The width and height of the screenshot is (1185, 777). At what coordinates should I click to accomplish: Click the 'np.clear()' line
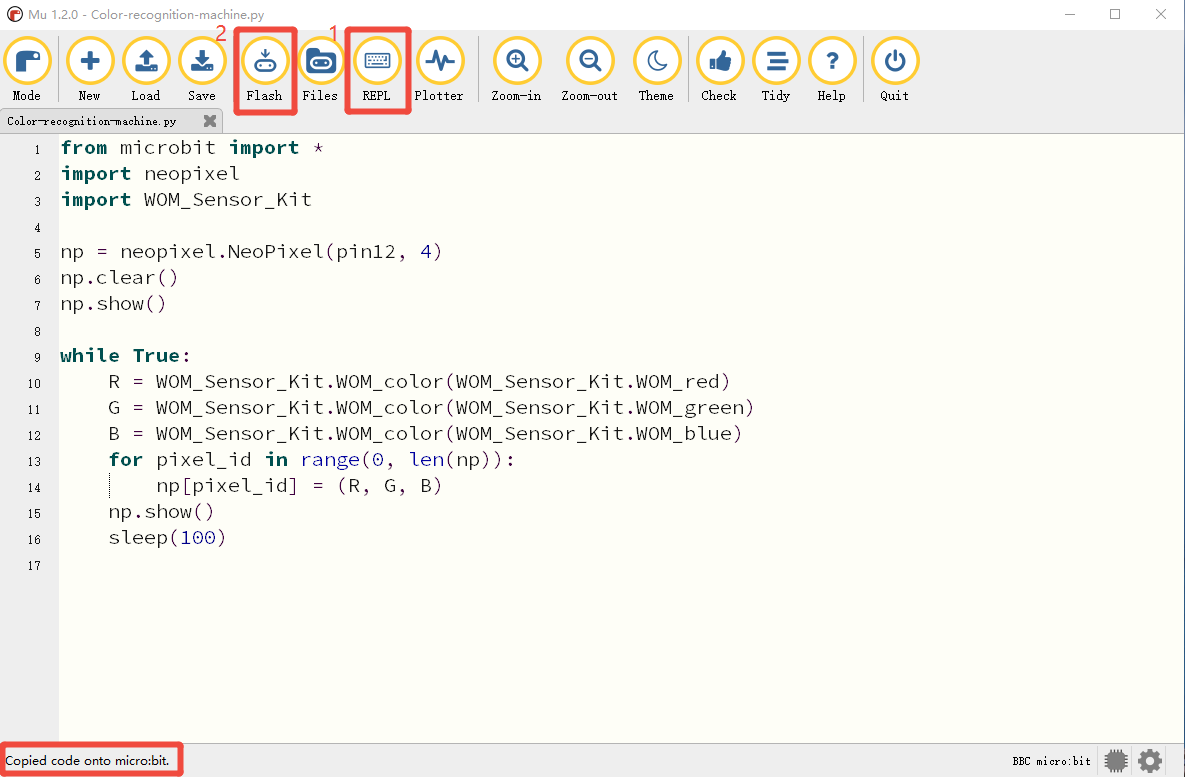pyautogui.click(x=119, y=277)
